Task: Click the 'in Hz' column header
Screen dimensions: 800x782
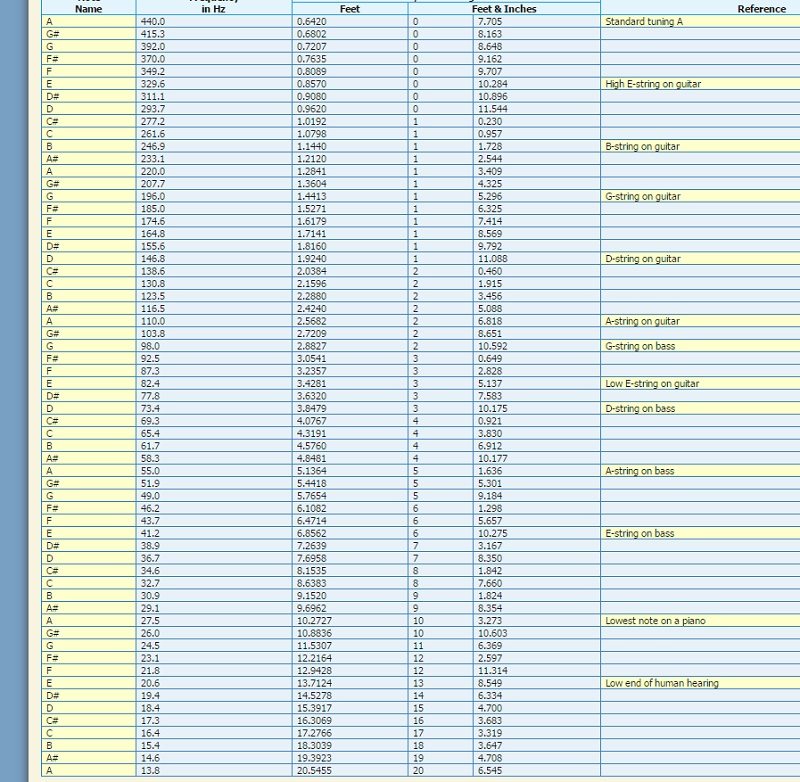Action: point(213,9)
